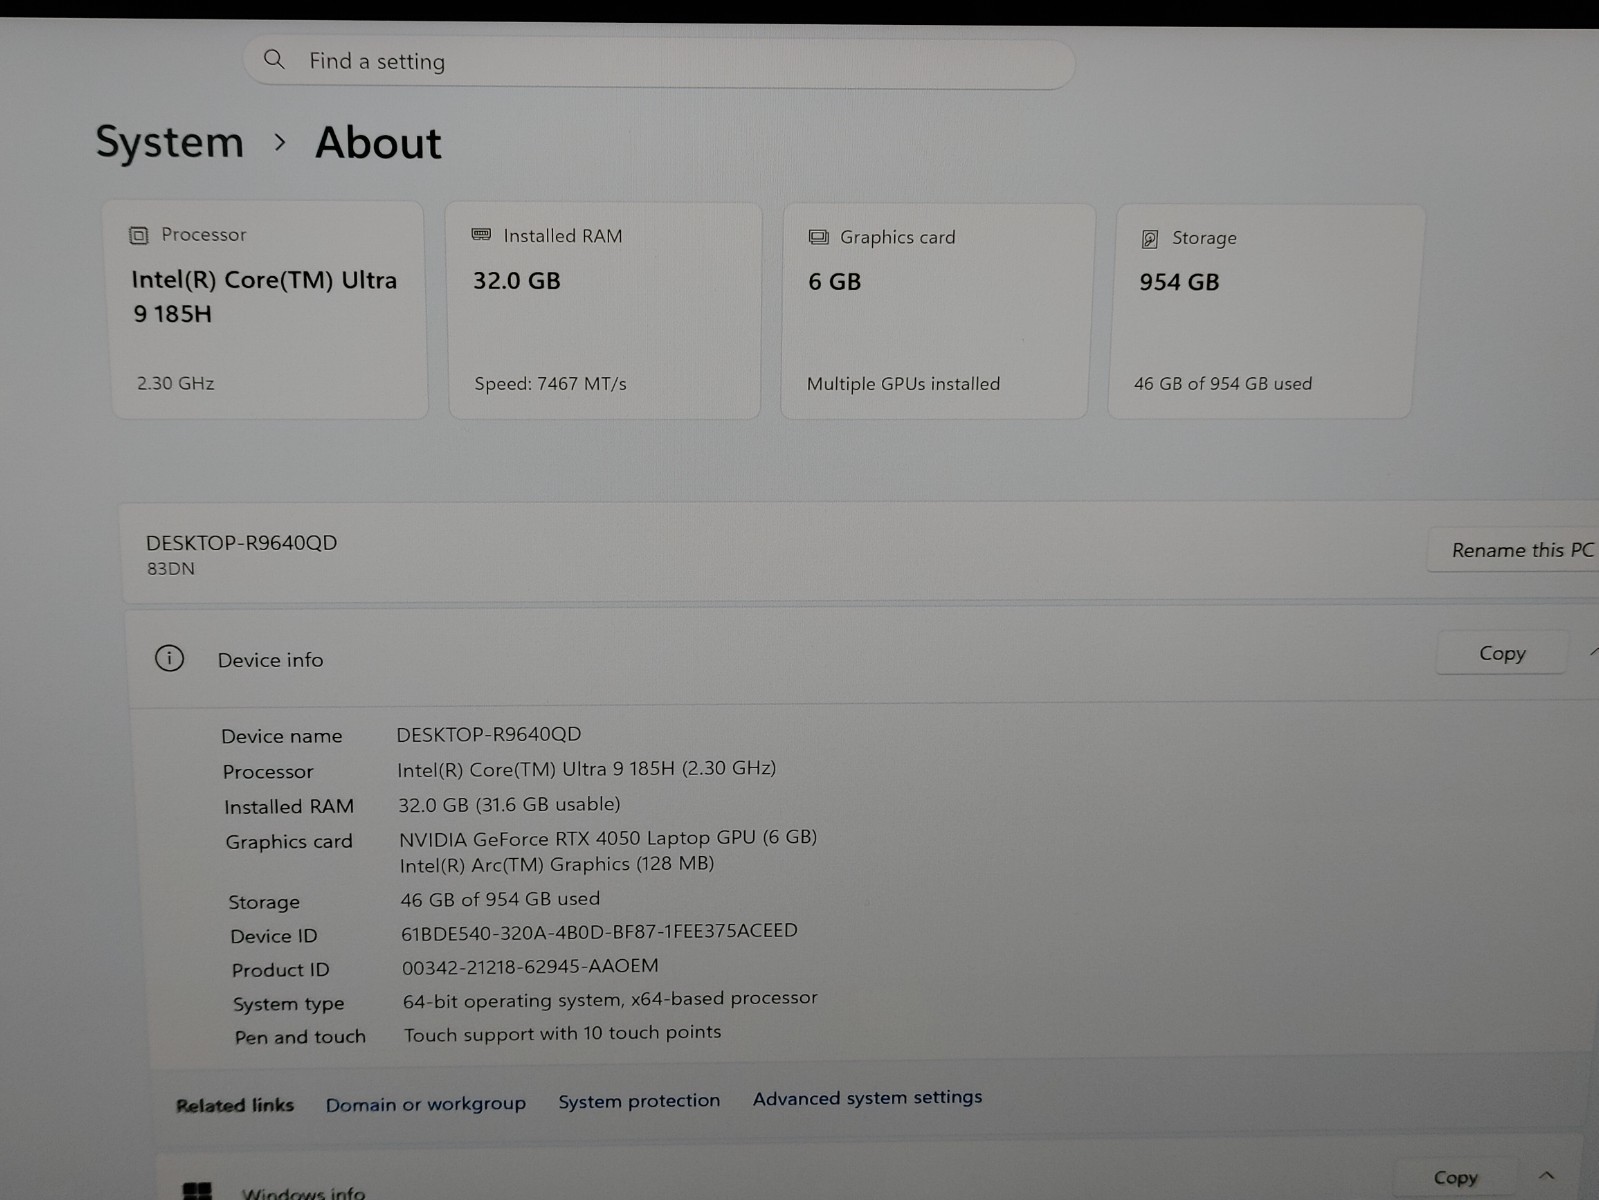The image size is (1599, 1200).
Task: Open the Installed RAM summary card
Action: 604,311
